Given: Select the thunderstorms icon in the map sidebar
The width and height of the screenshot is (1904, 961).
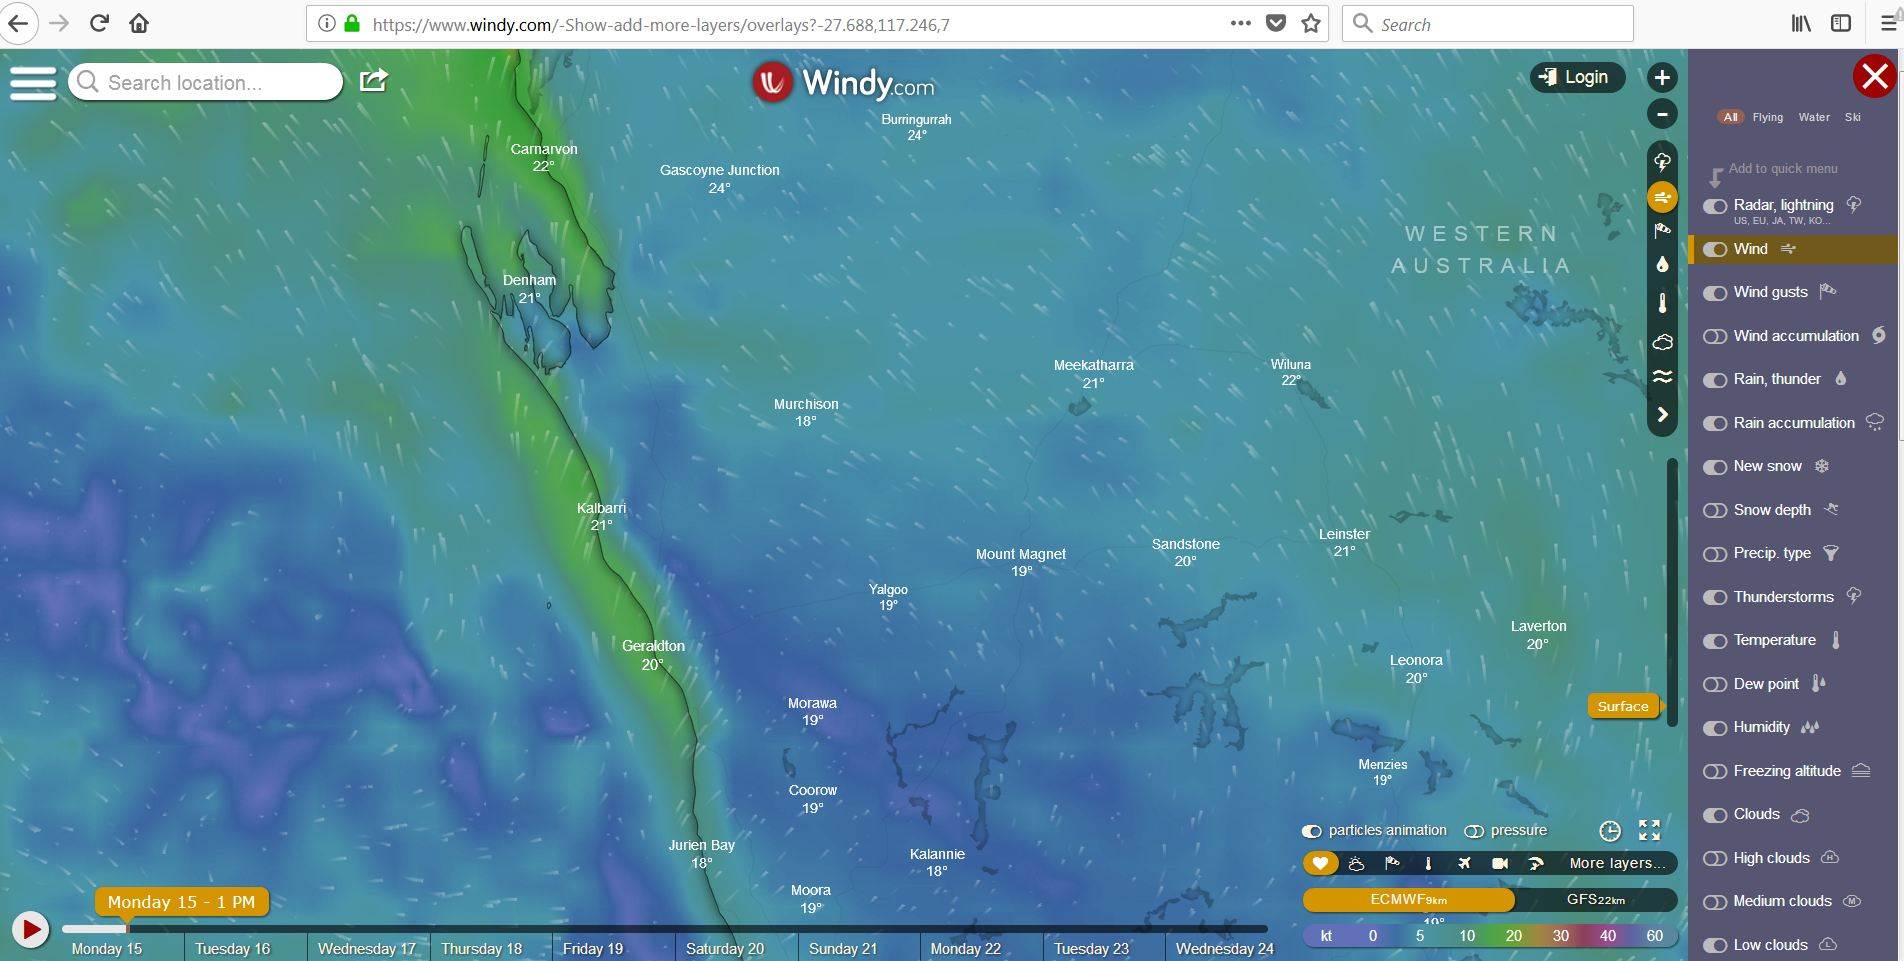Looking at the screenshot, I should [1662, 160].
